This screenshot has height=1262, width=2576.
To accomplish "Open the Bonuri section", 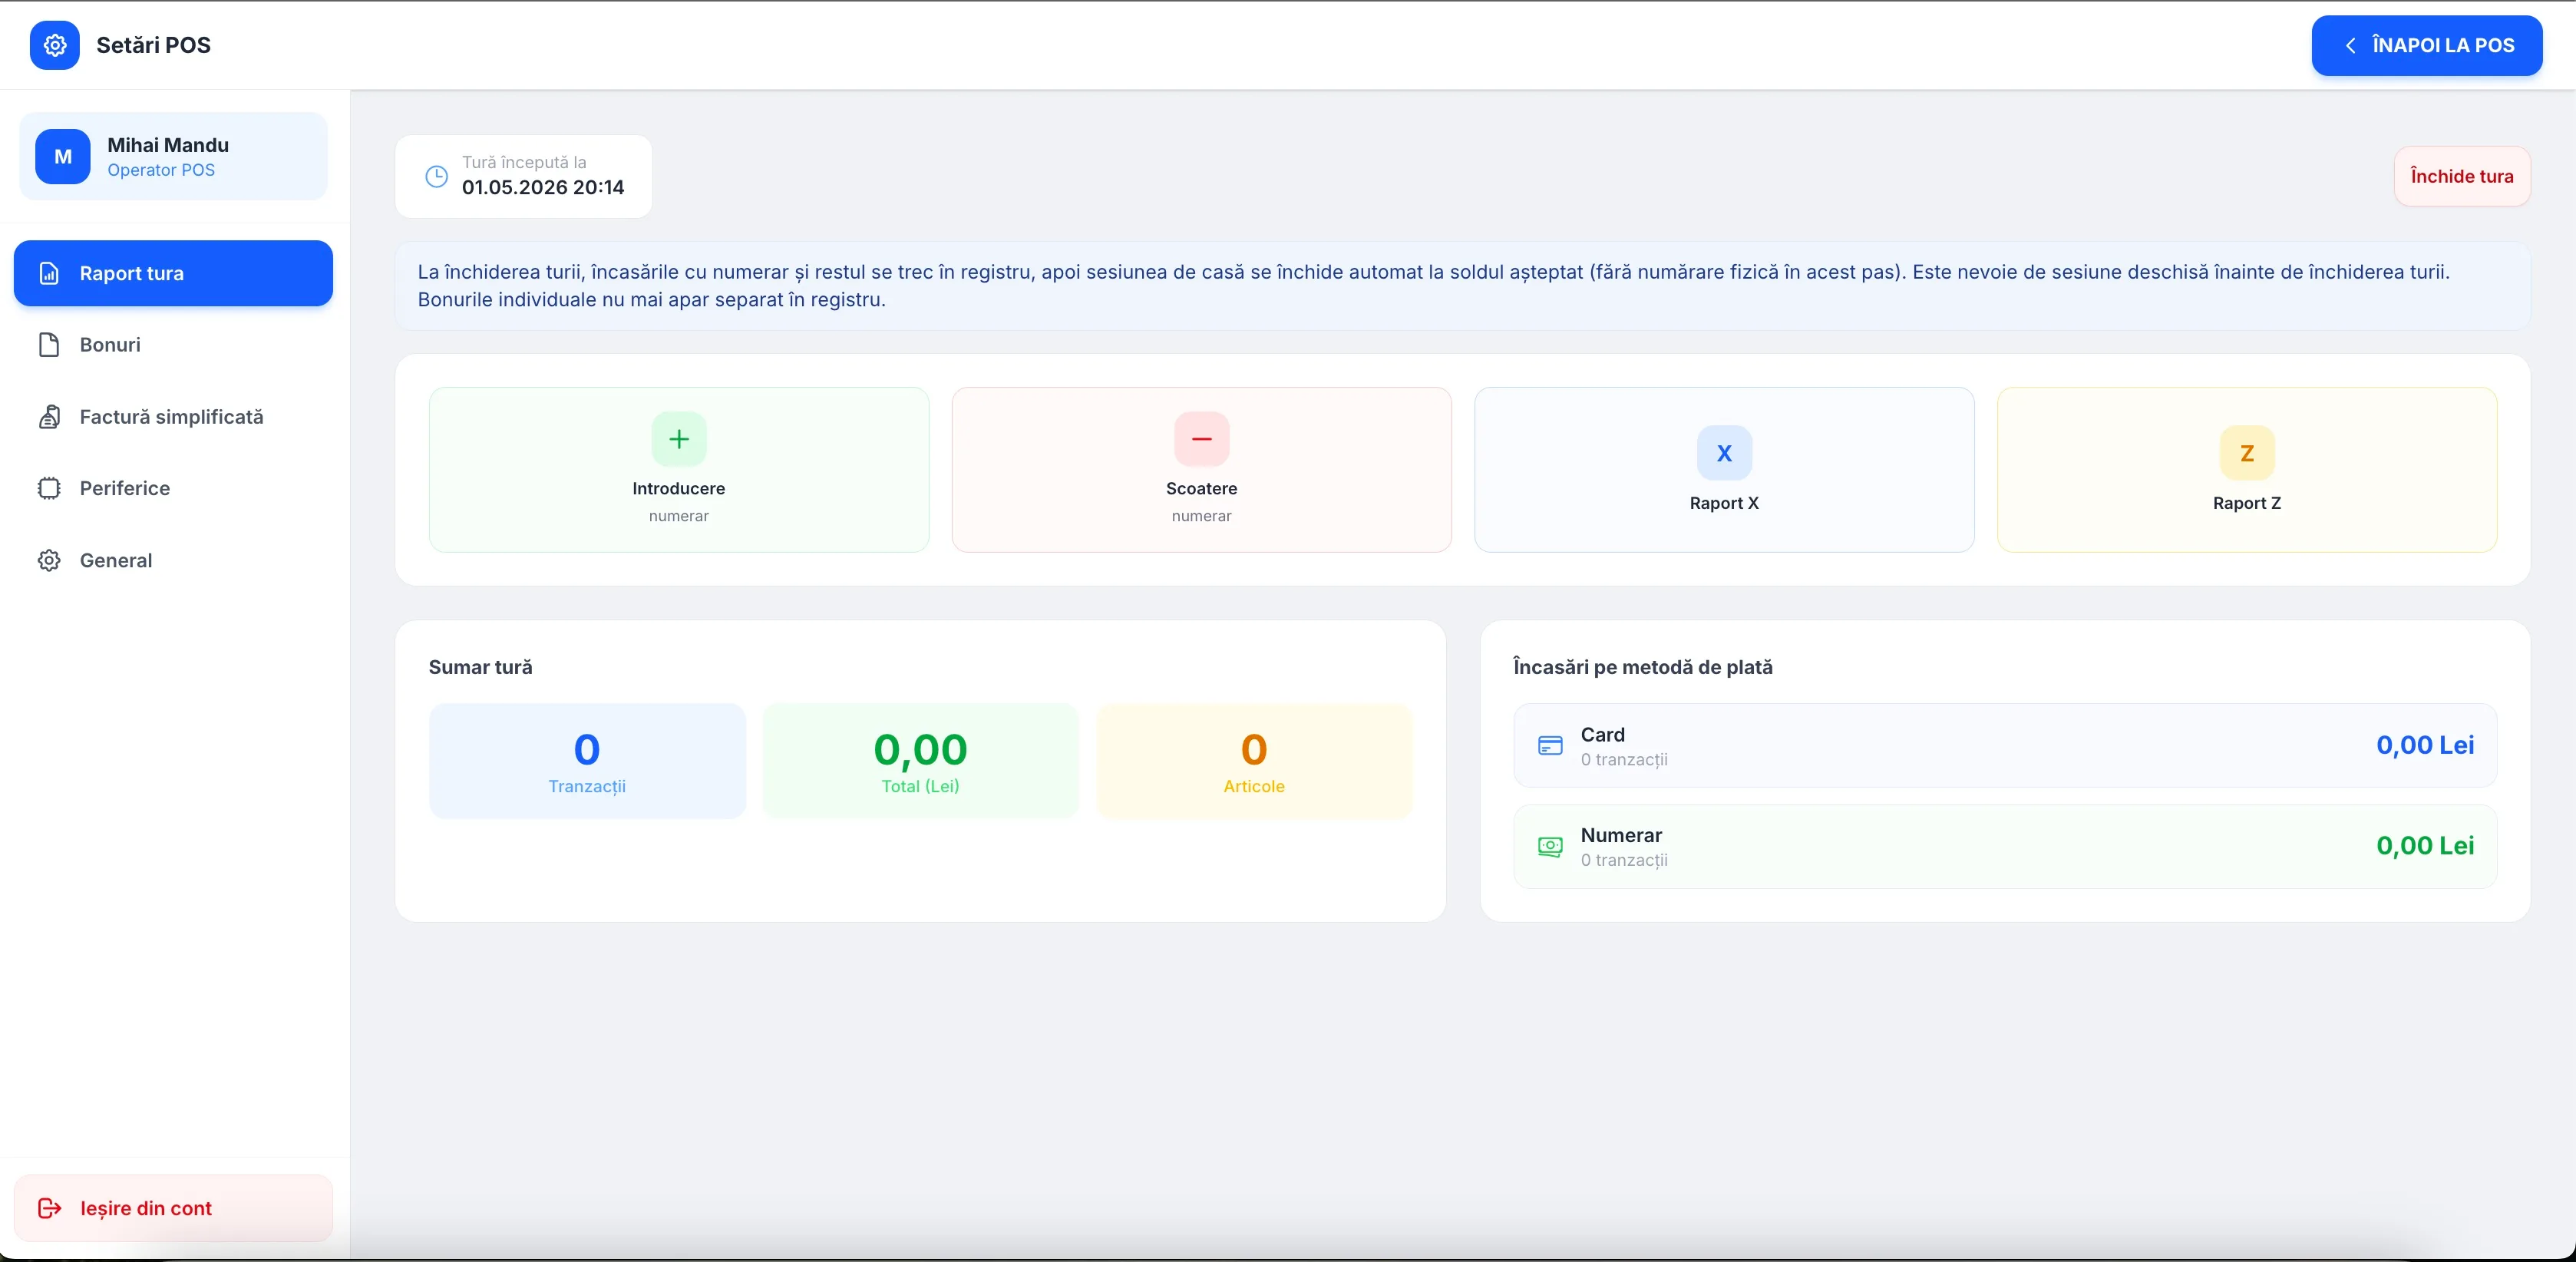I will [173, 345].
